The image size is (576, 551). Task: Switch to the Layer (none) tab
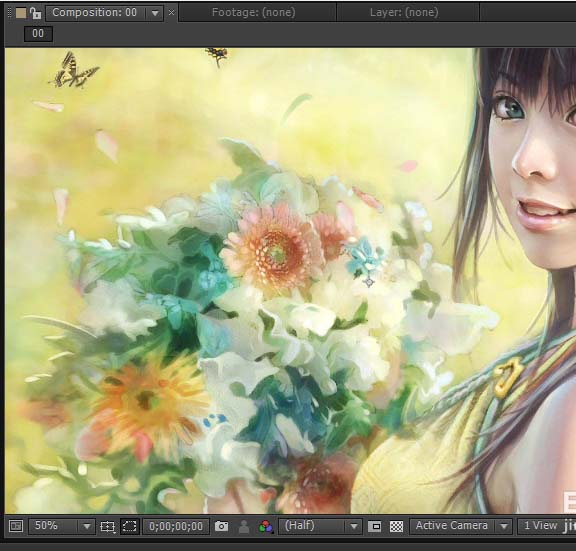(x=404, y=12)
